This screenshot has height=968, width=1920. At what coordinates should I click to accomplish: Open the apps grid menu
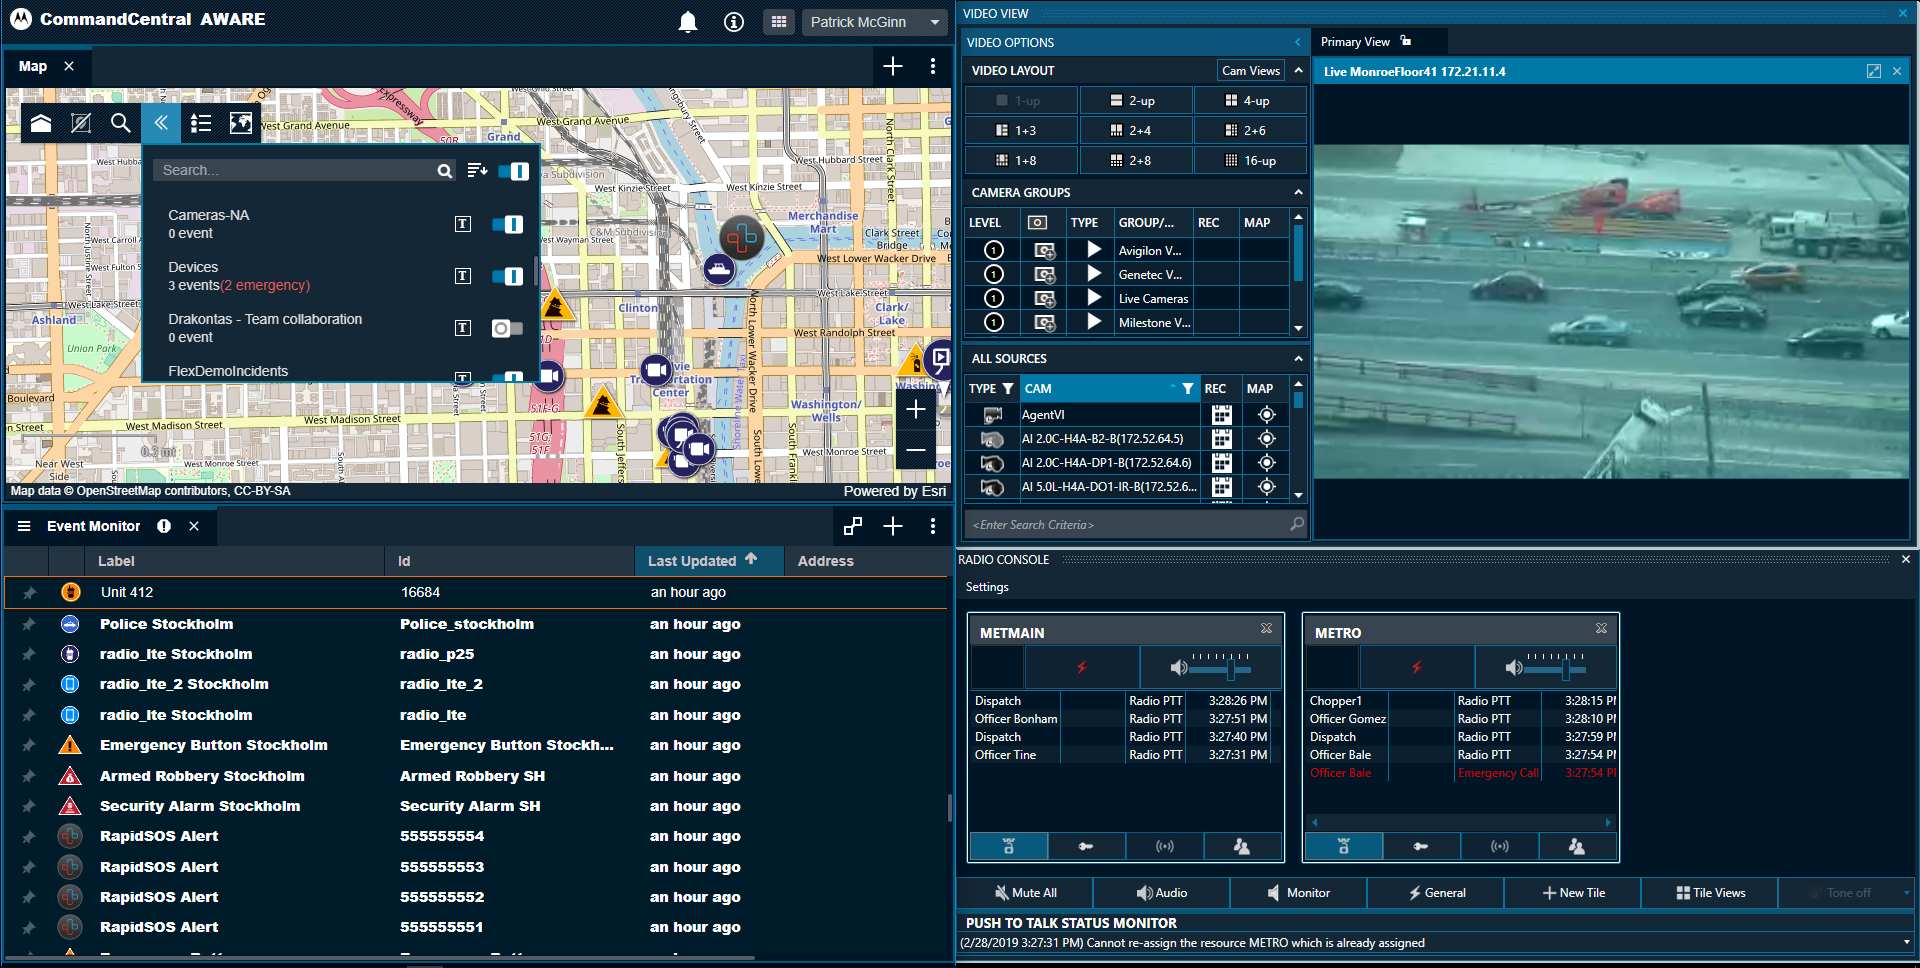point(779,22)
